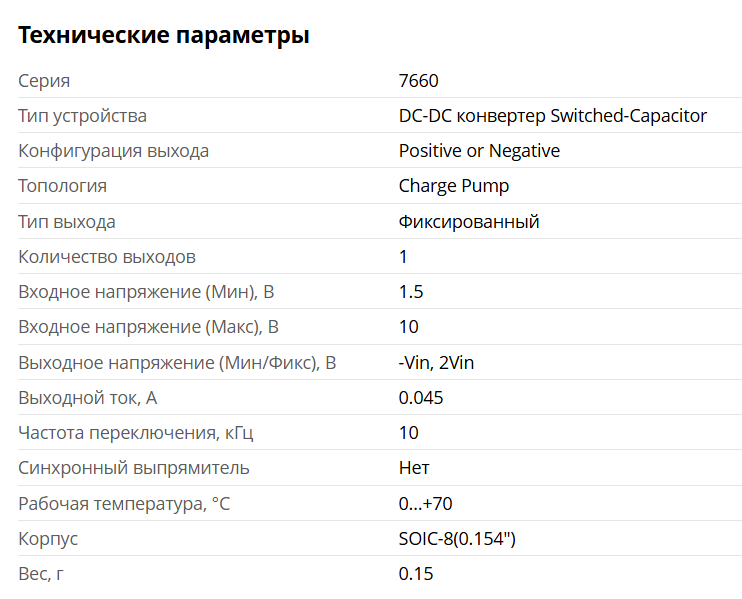
Task: Select the series value 7660
Action: [418, 81]
